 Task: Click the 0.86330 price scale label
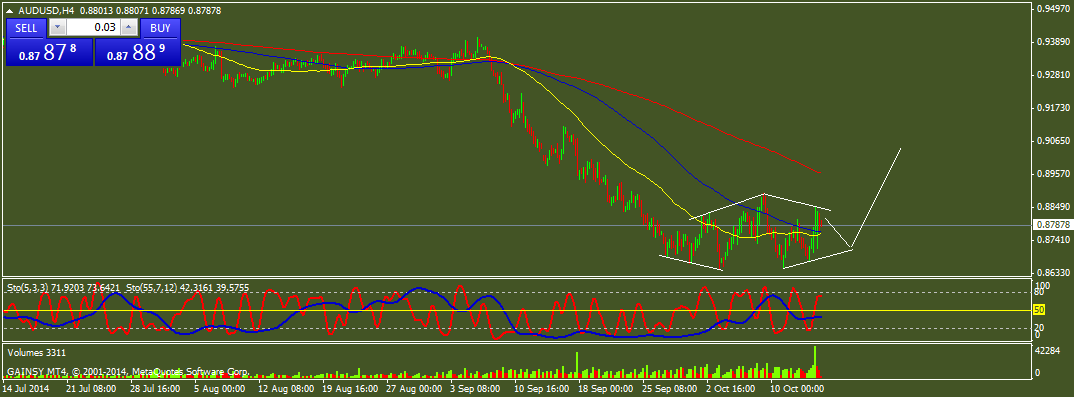pyautogui.click(x=1054, y=272)
